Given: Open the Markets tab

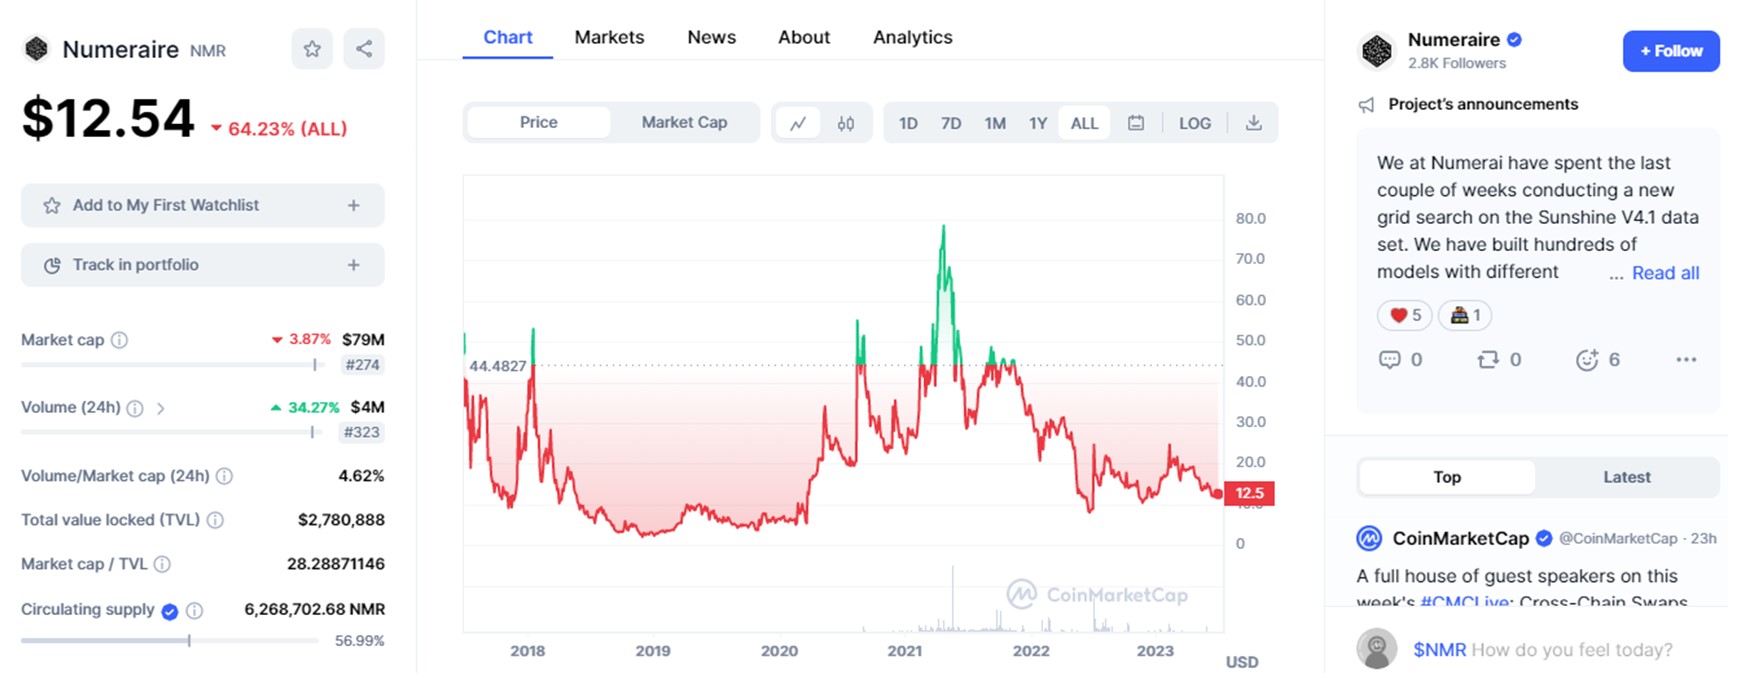Looking at the screenshot, I should 609,37.
